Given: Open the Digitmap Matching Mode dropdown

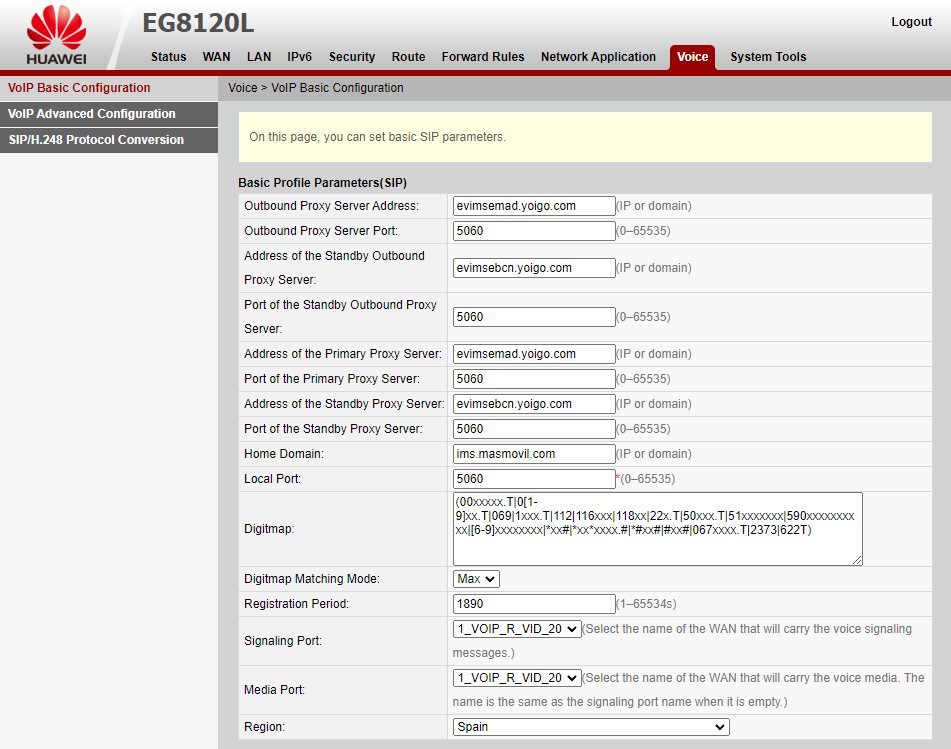Looking at the screenshot, I should point(476,579).
